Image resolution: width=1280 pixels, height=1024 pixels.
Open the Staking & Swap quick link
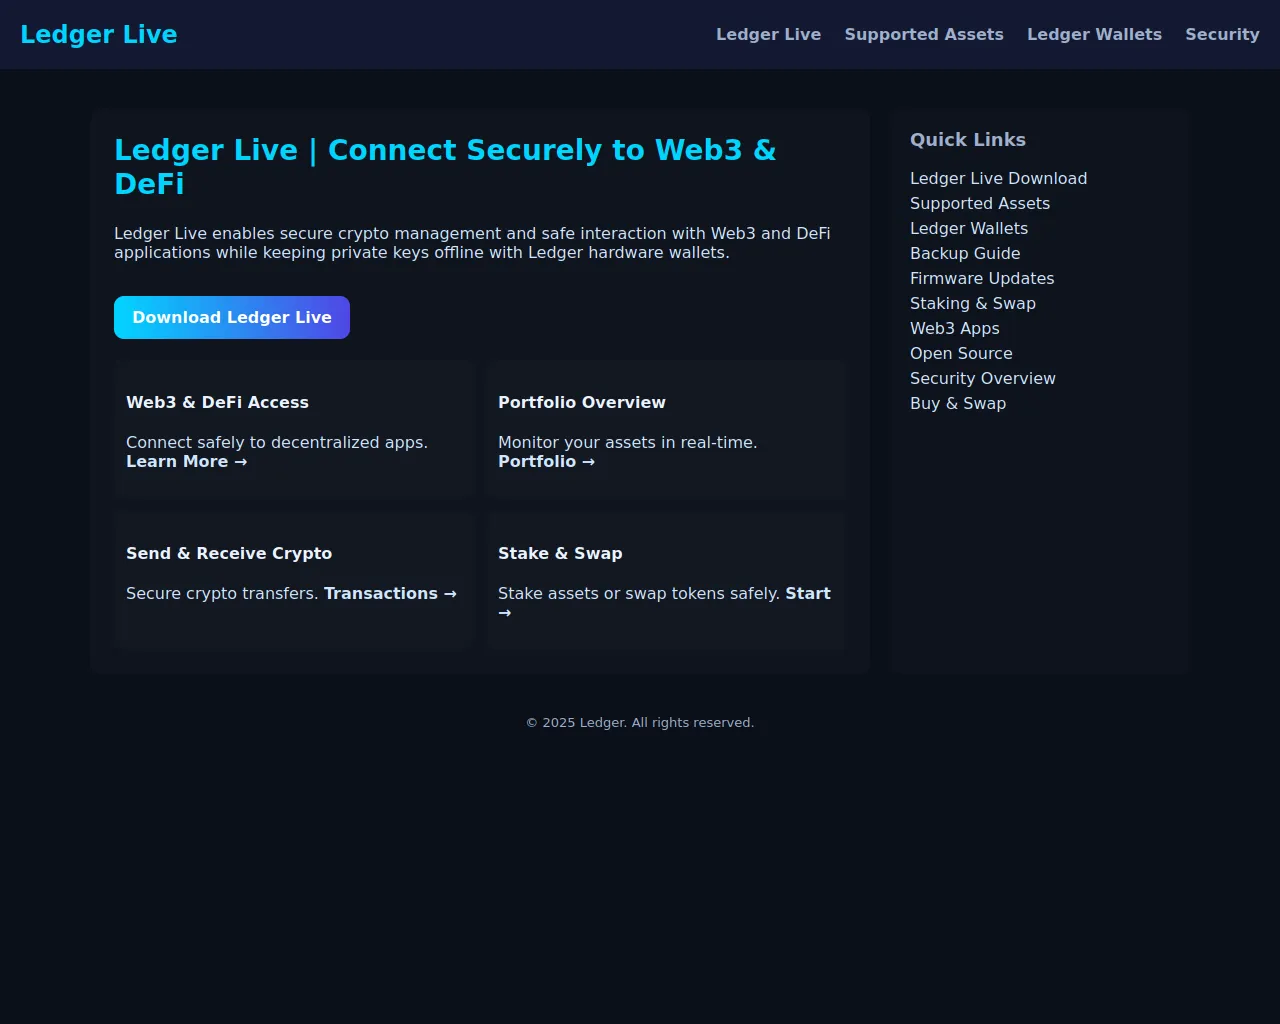973,303
